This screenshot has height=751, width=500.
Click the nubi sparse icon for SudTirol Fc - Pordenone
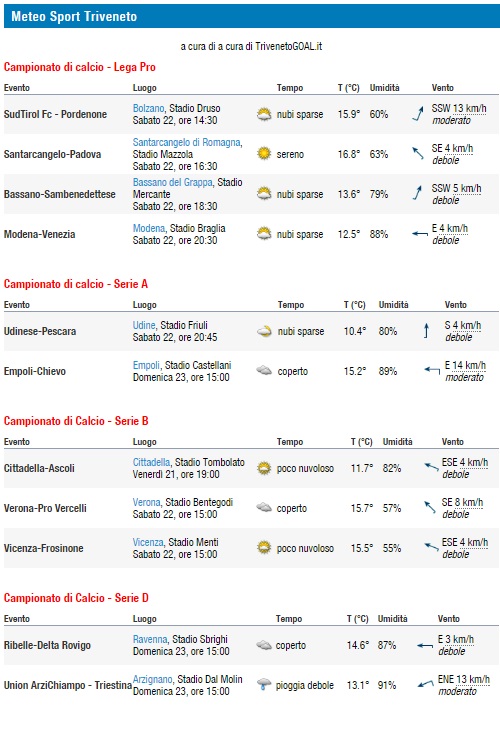[x=264, y=114]
